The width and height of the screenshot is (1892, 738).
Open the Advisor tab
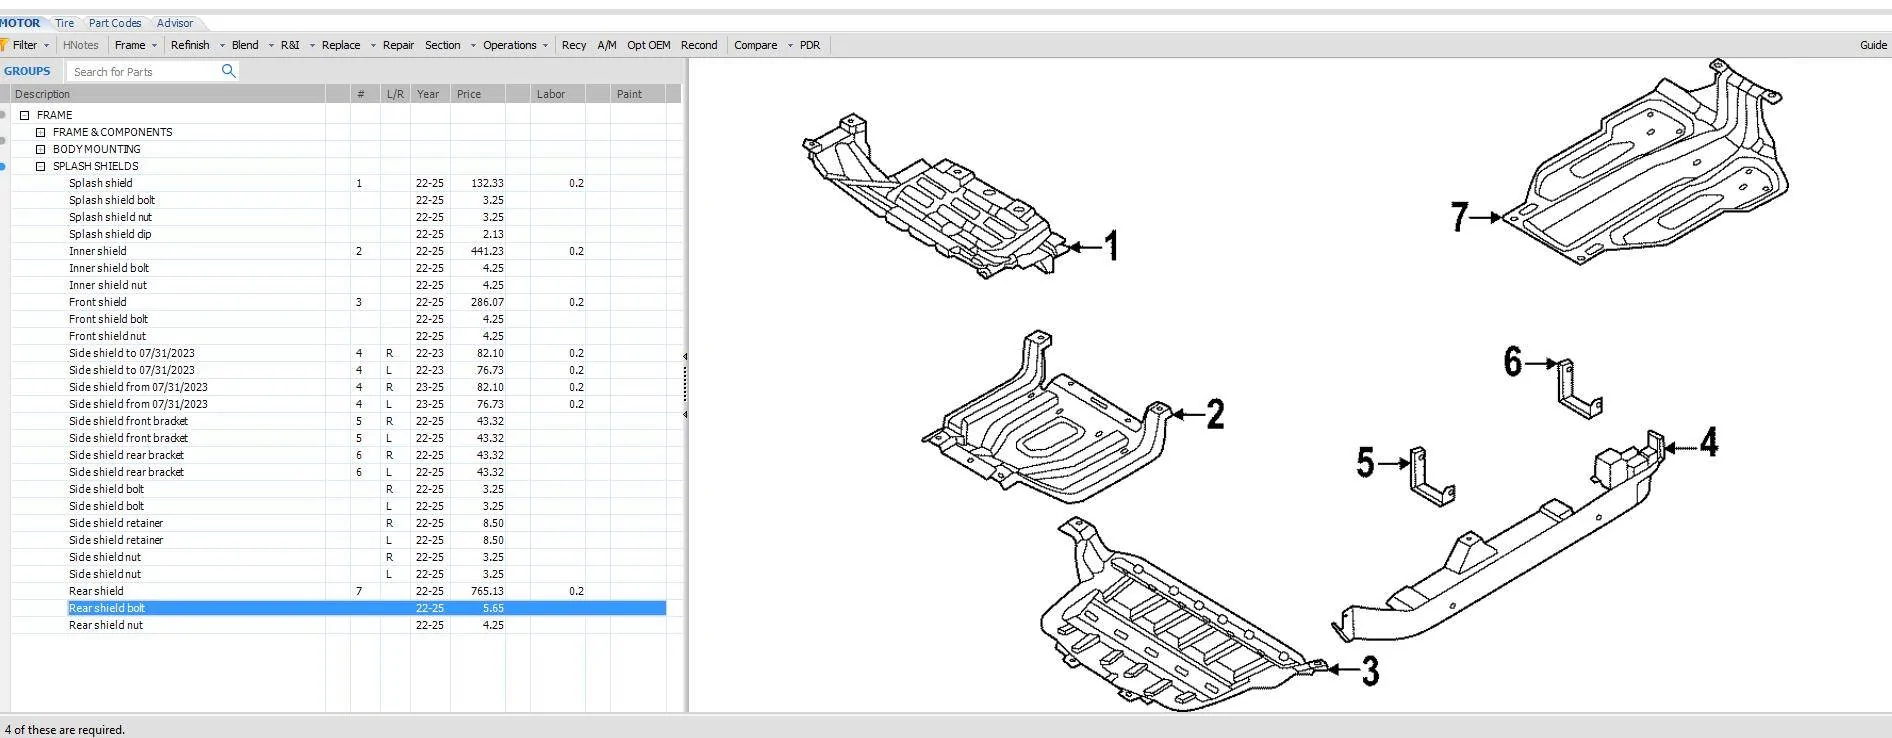coord(175,23)
